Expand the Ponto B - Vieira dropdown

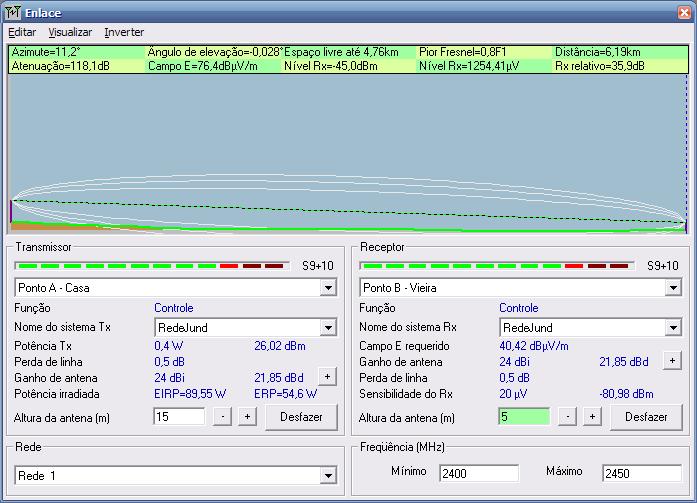pyautogui.click(x=673, y=288)
